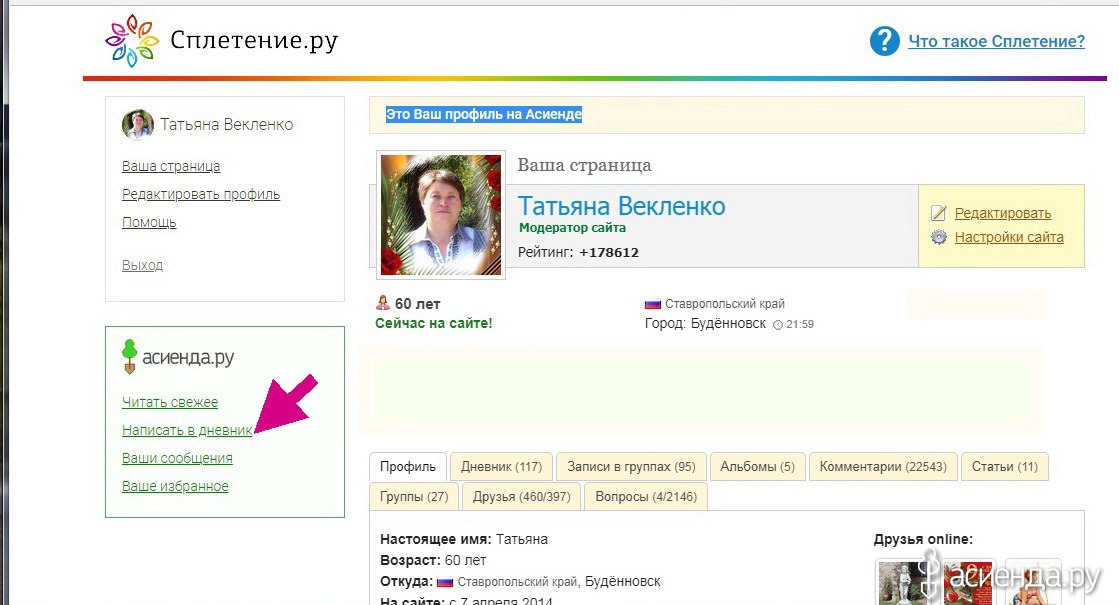
Task: Click the Татьяна Векленко name in the sidebar
Action: (226, 125)
